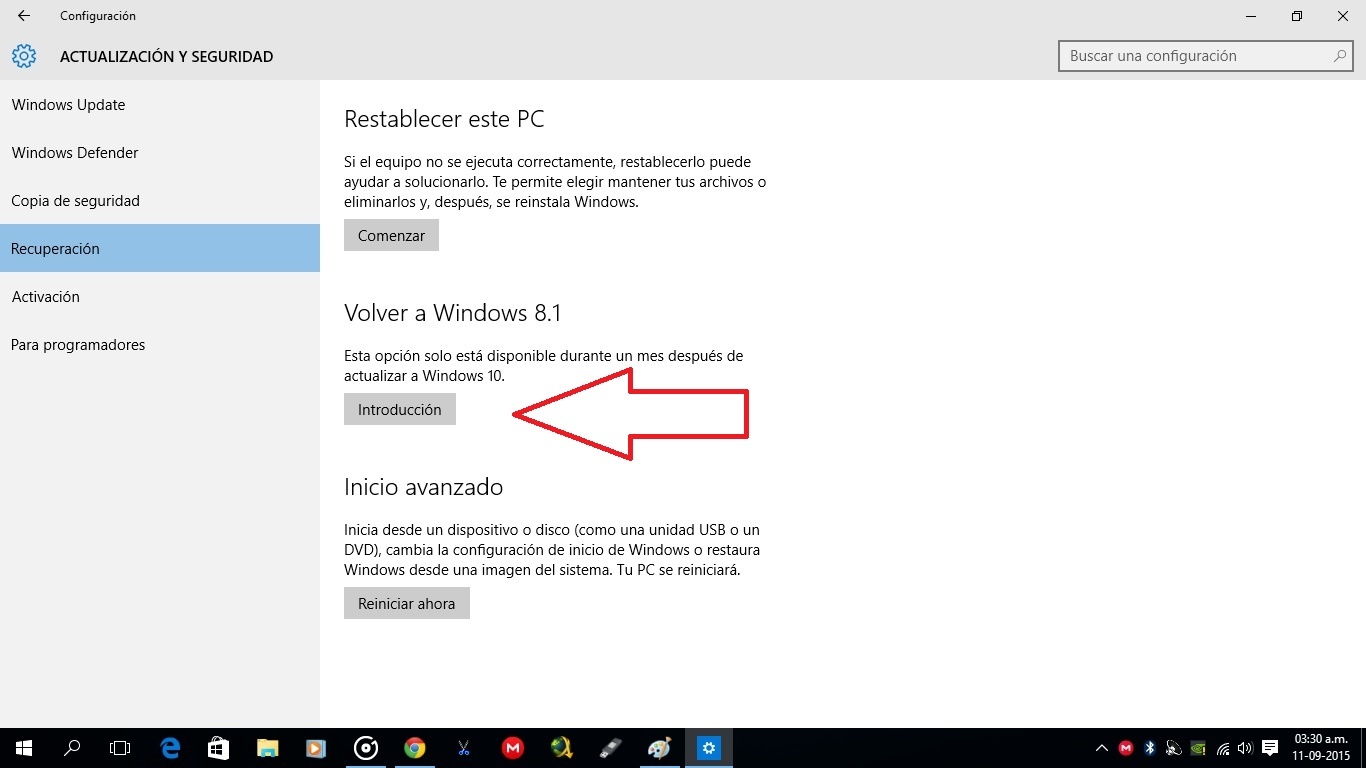
Task: Open File Explorer from the taskbar
Action: [x=267, y=748]
